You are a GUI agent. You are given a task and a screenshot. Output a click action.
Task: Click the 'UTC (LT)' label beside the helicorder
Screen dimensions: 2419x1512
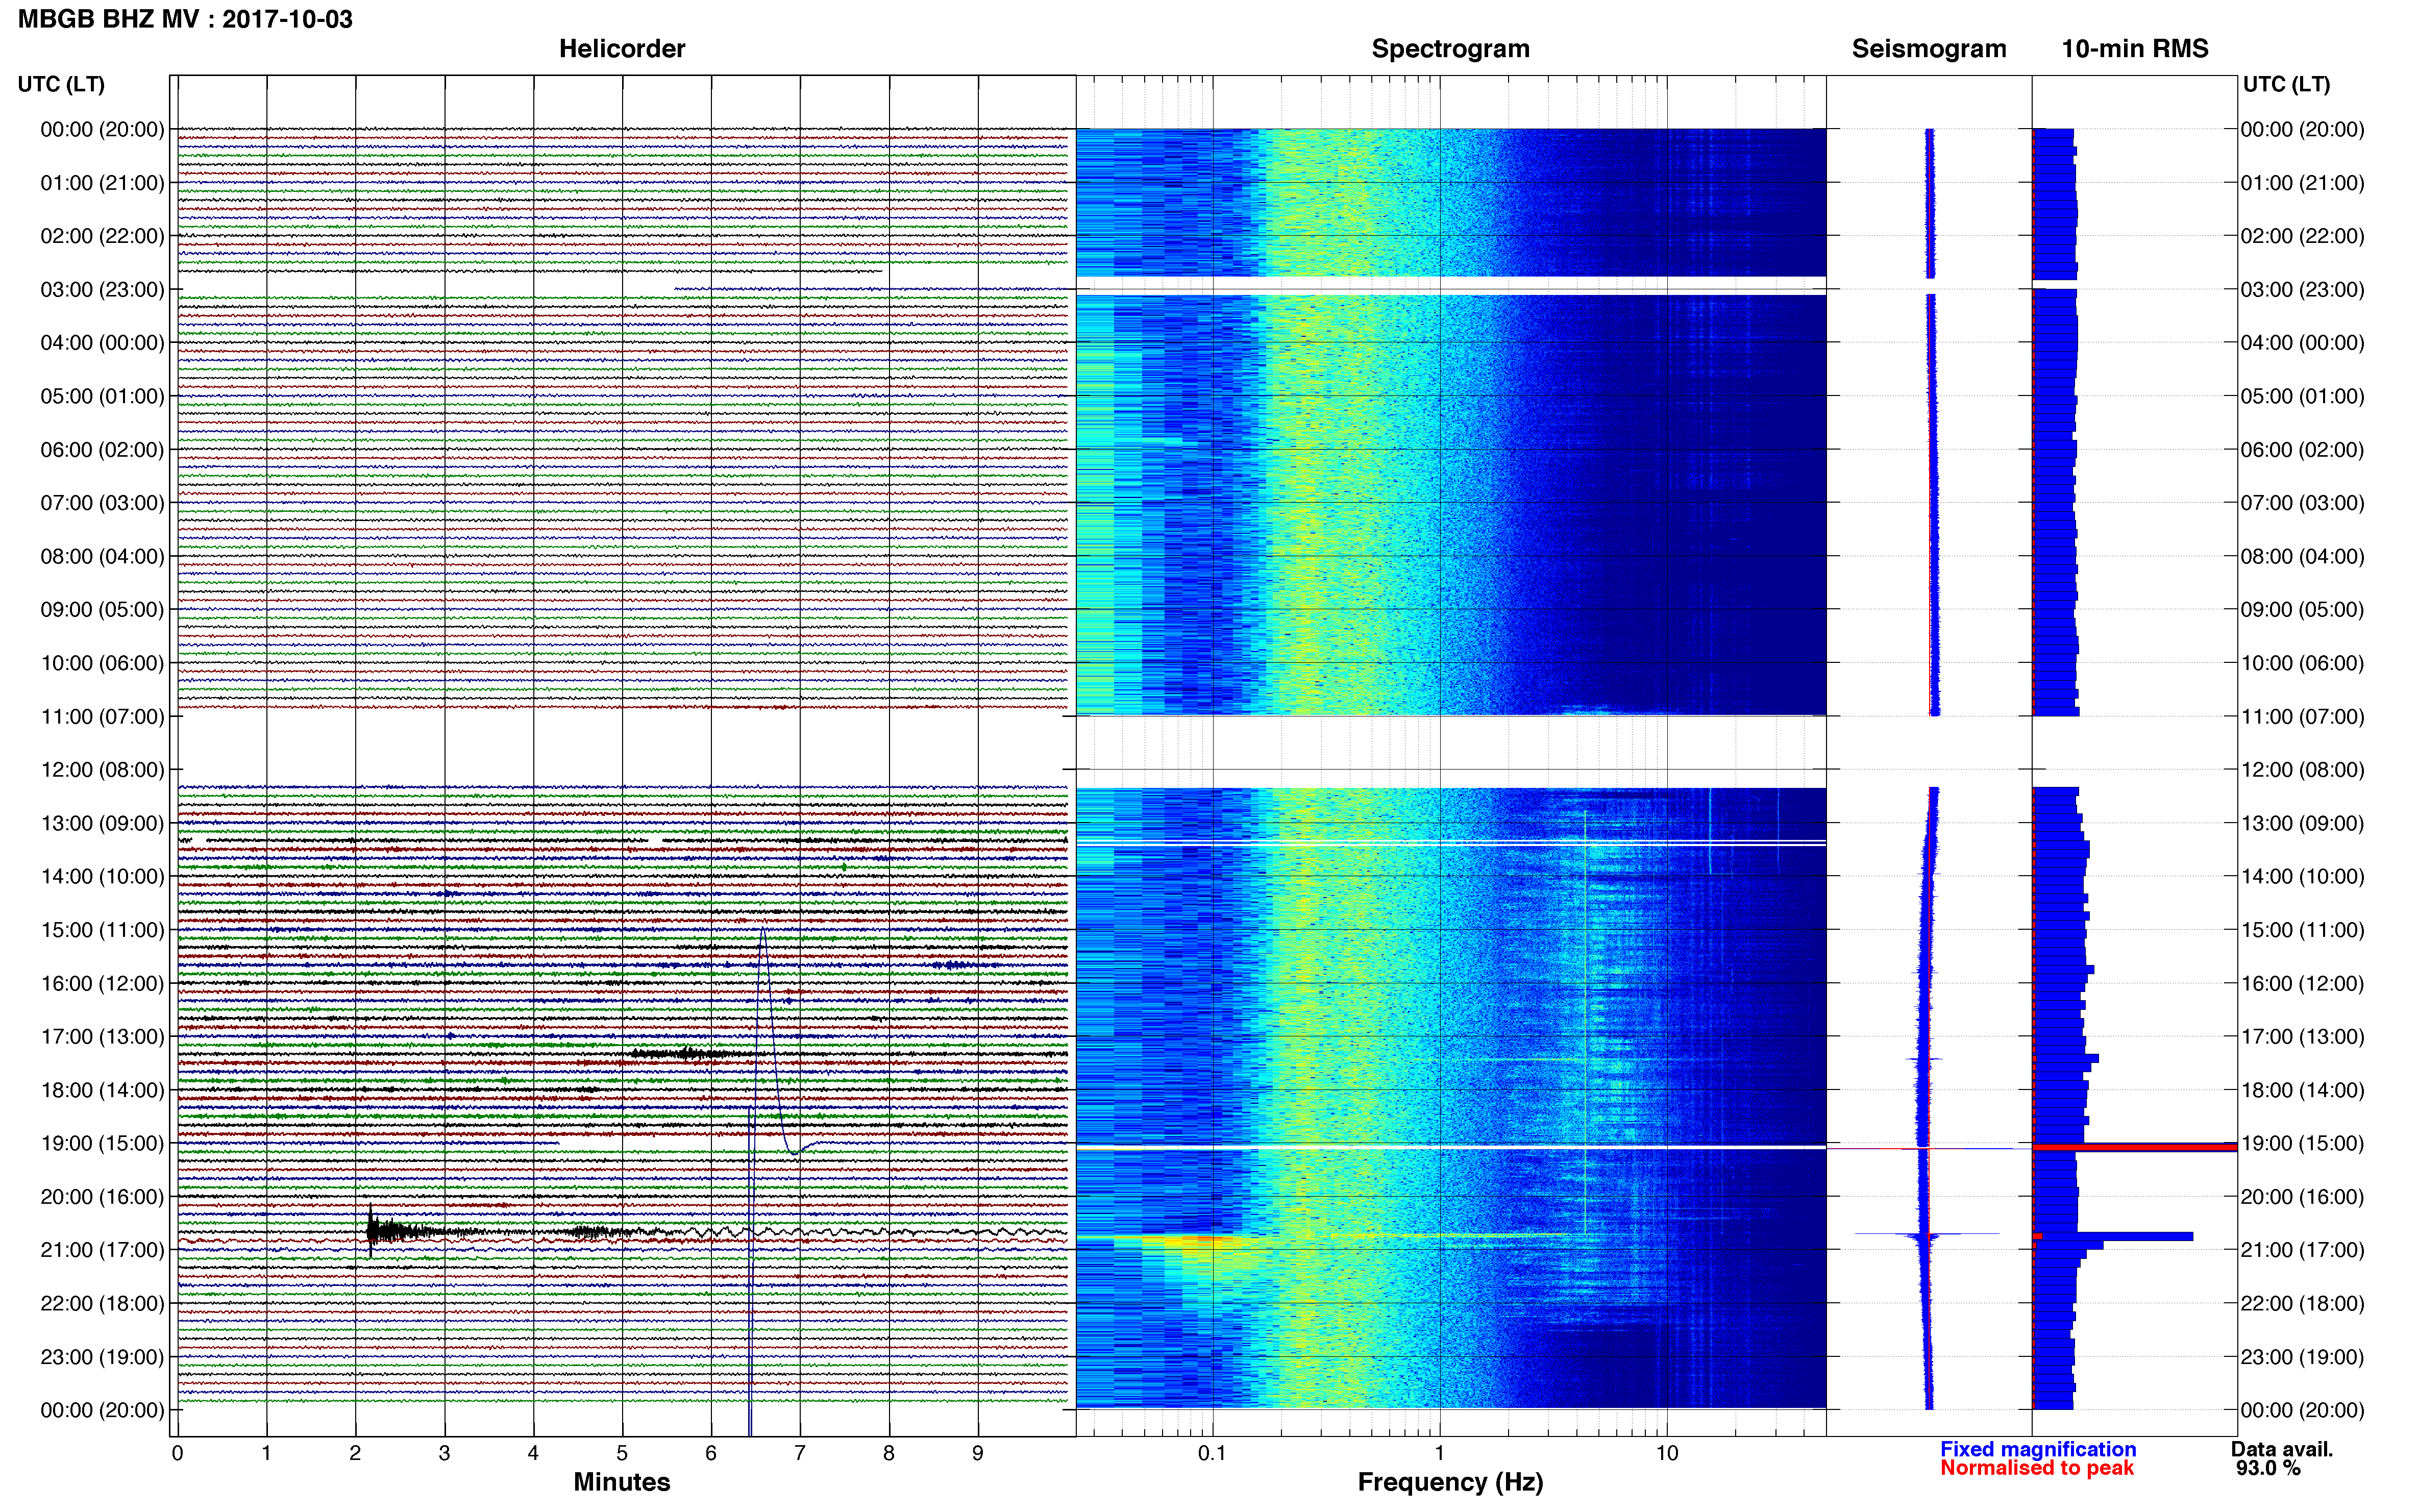[61, 84]
